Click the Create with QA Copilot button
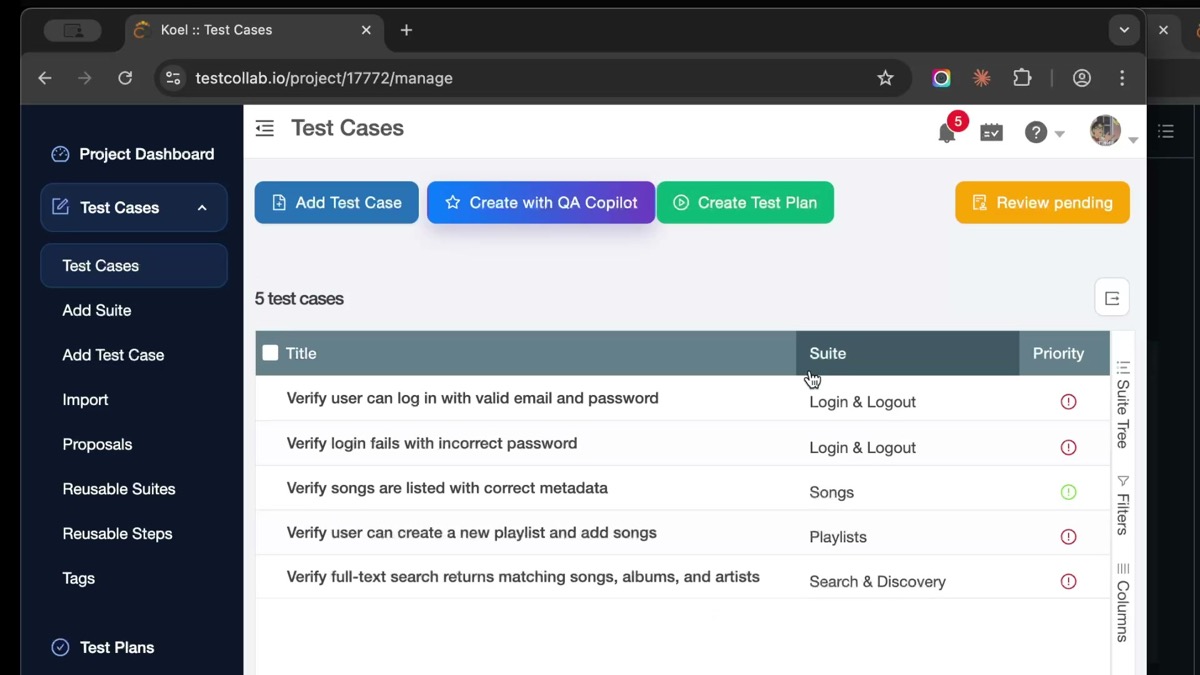 (540, 202)
